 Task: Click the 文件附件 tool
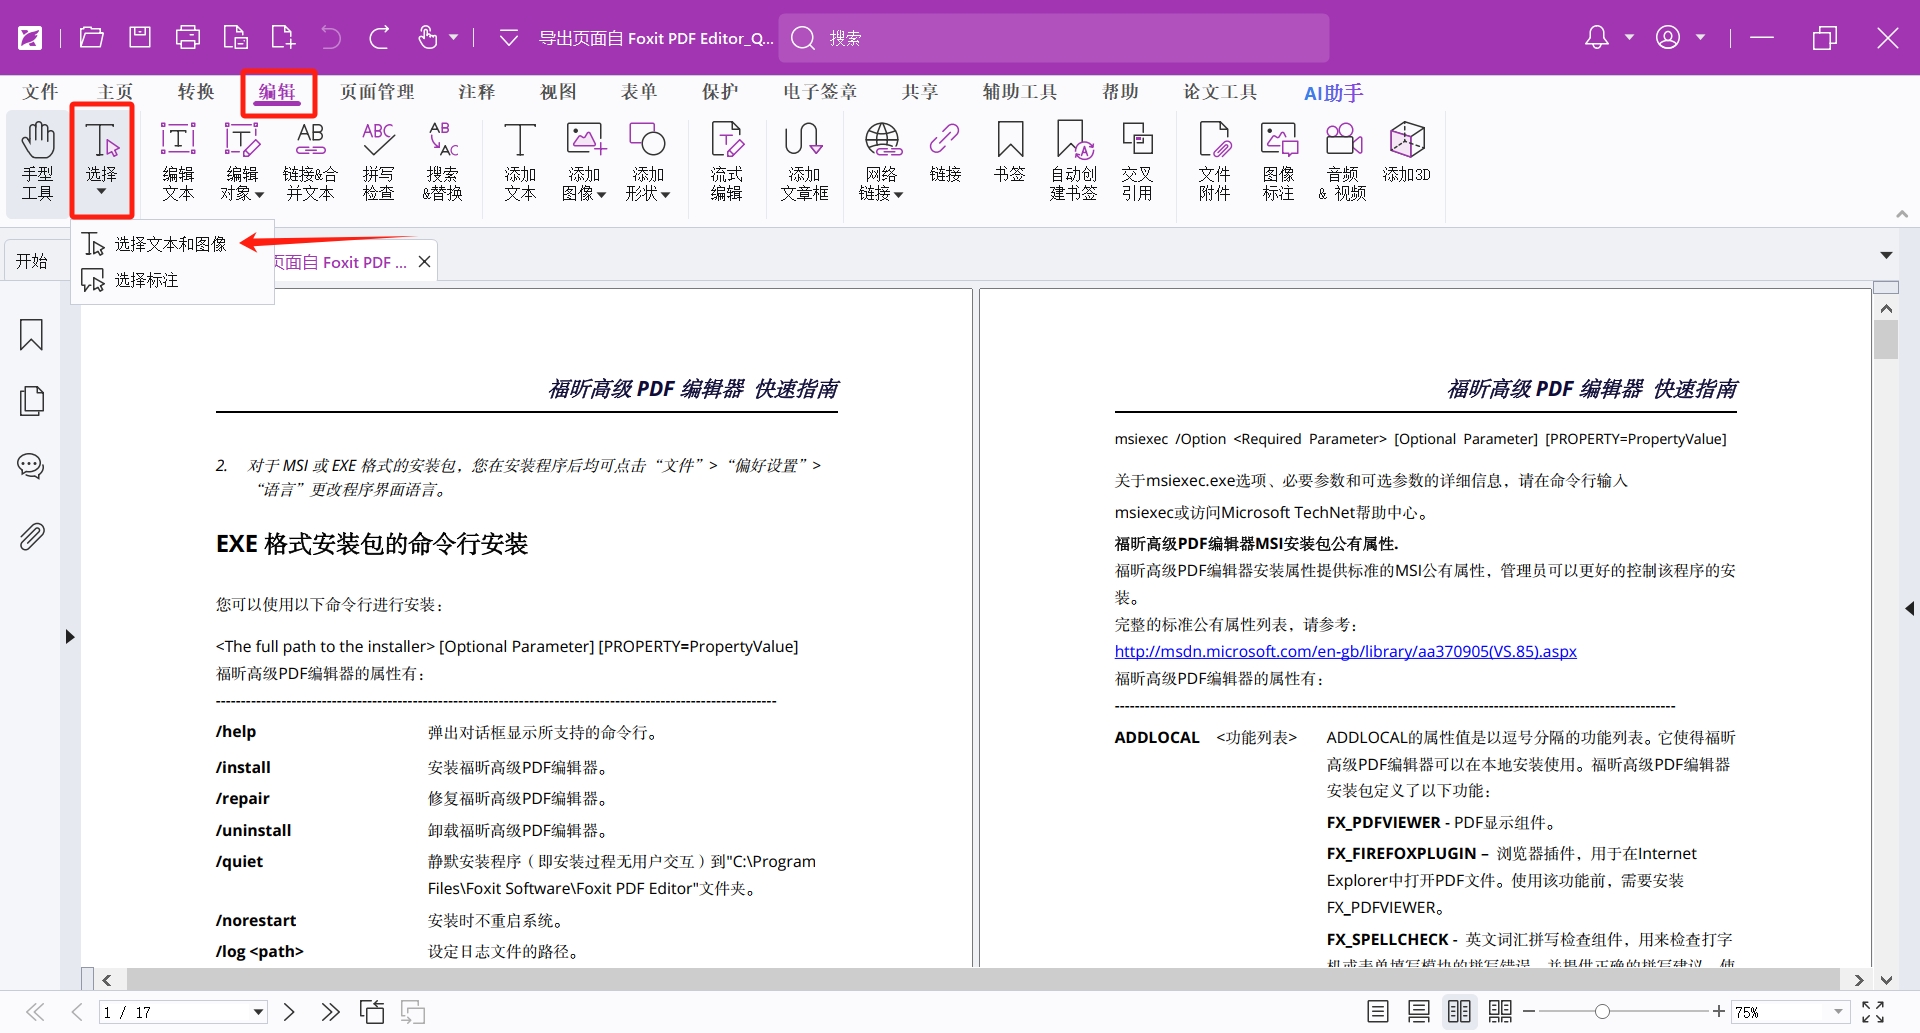[1214, 162]
